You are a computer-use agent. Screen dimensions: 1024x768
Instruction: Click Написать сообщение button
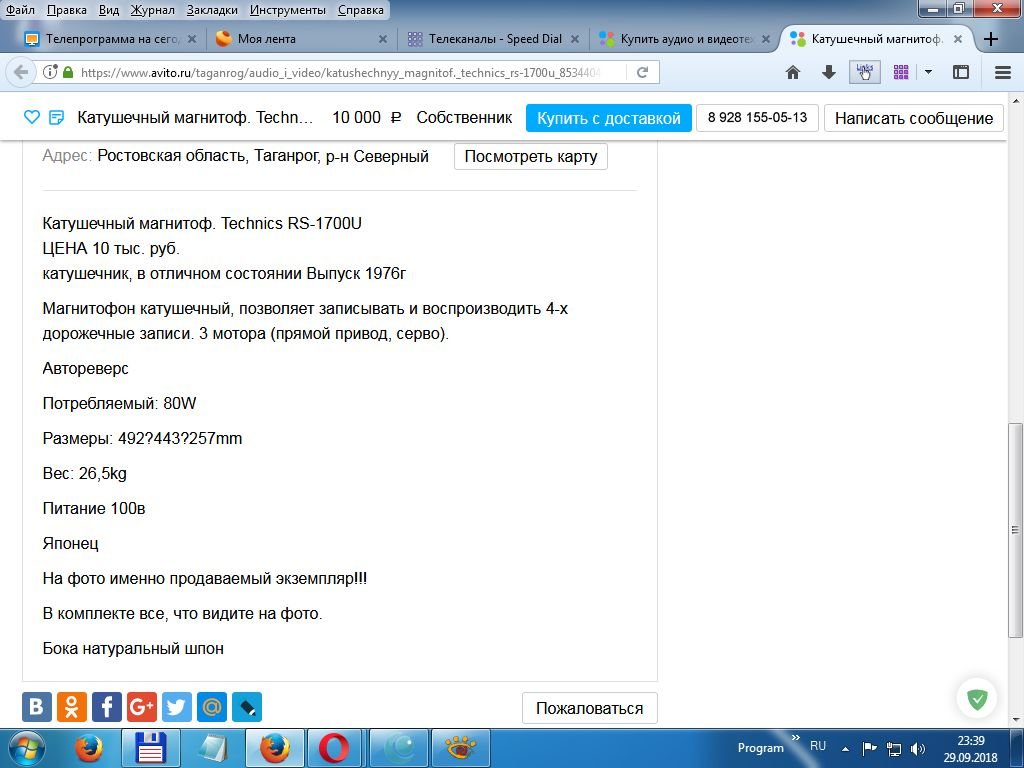(914, 118)
